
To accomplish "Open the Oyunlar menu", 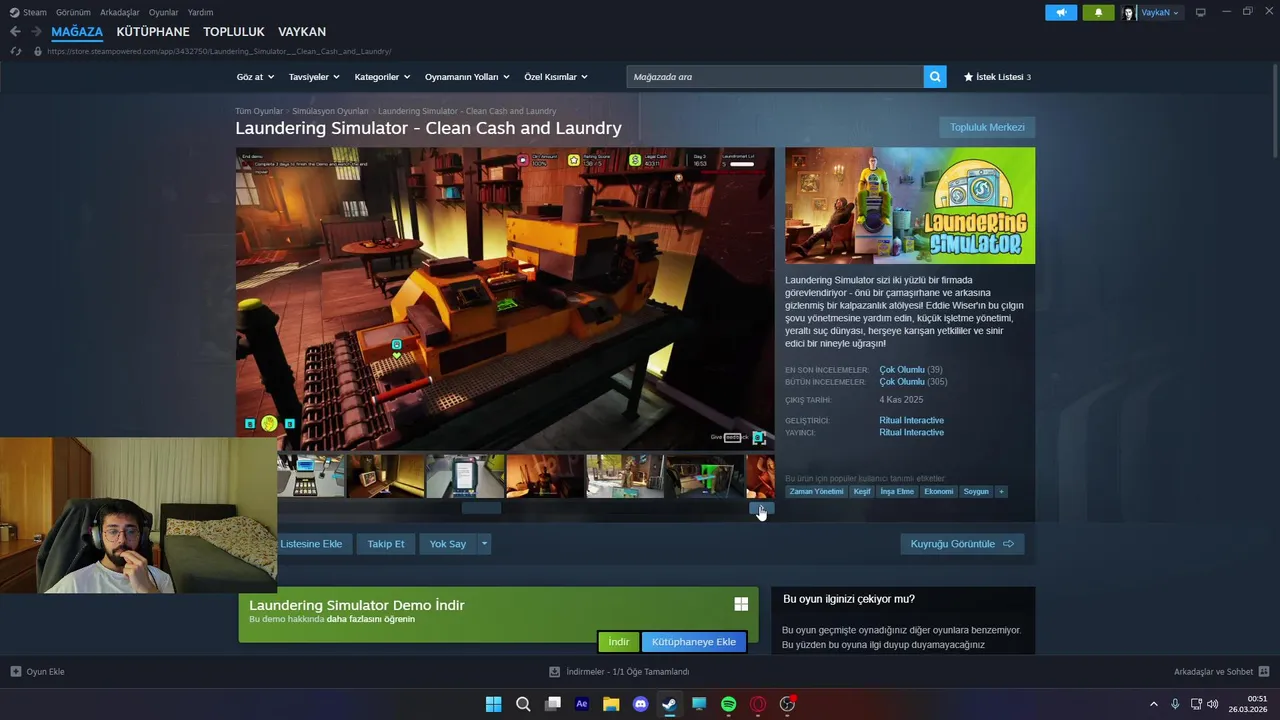I will [x=164, y=12].
